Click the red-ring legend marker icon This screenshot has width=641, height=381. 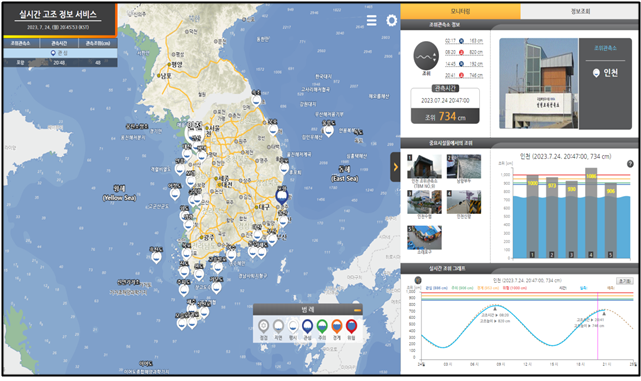351,327
